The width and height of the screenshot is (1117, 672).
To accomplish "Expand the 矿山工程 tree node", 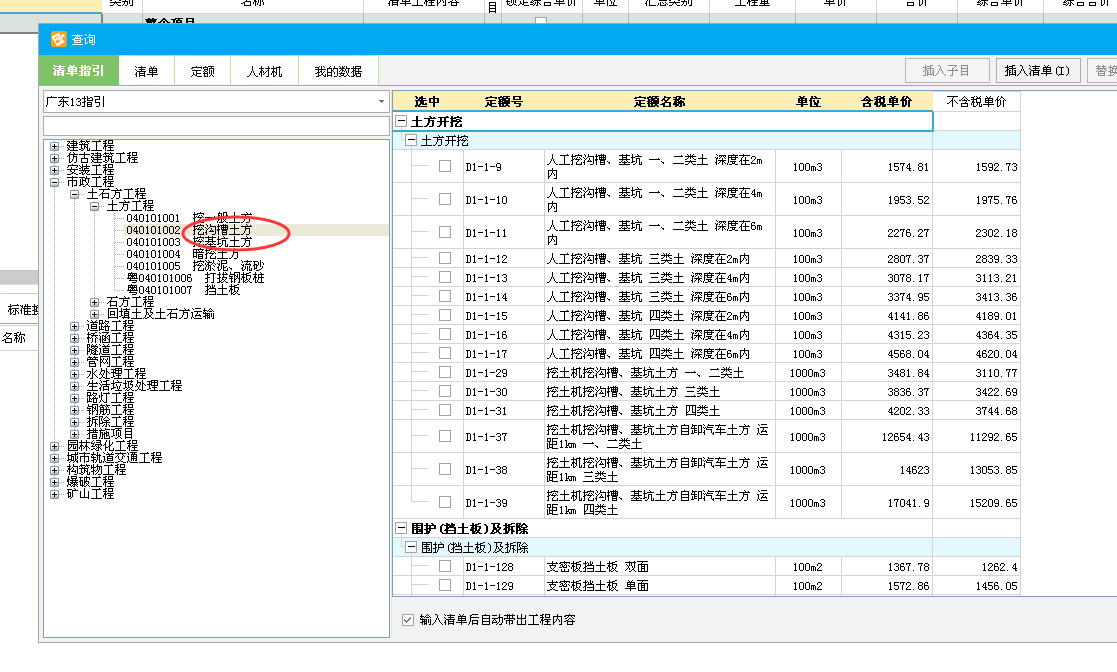I will coord(54,494).
